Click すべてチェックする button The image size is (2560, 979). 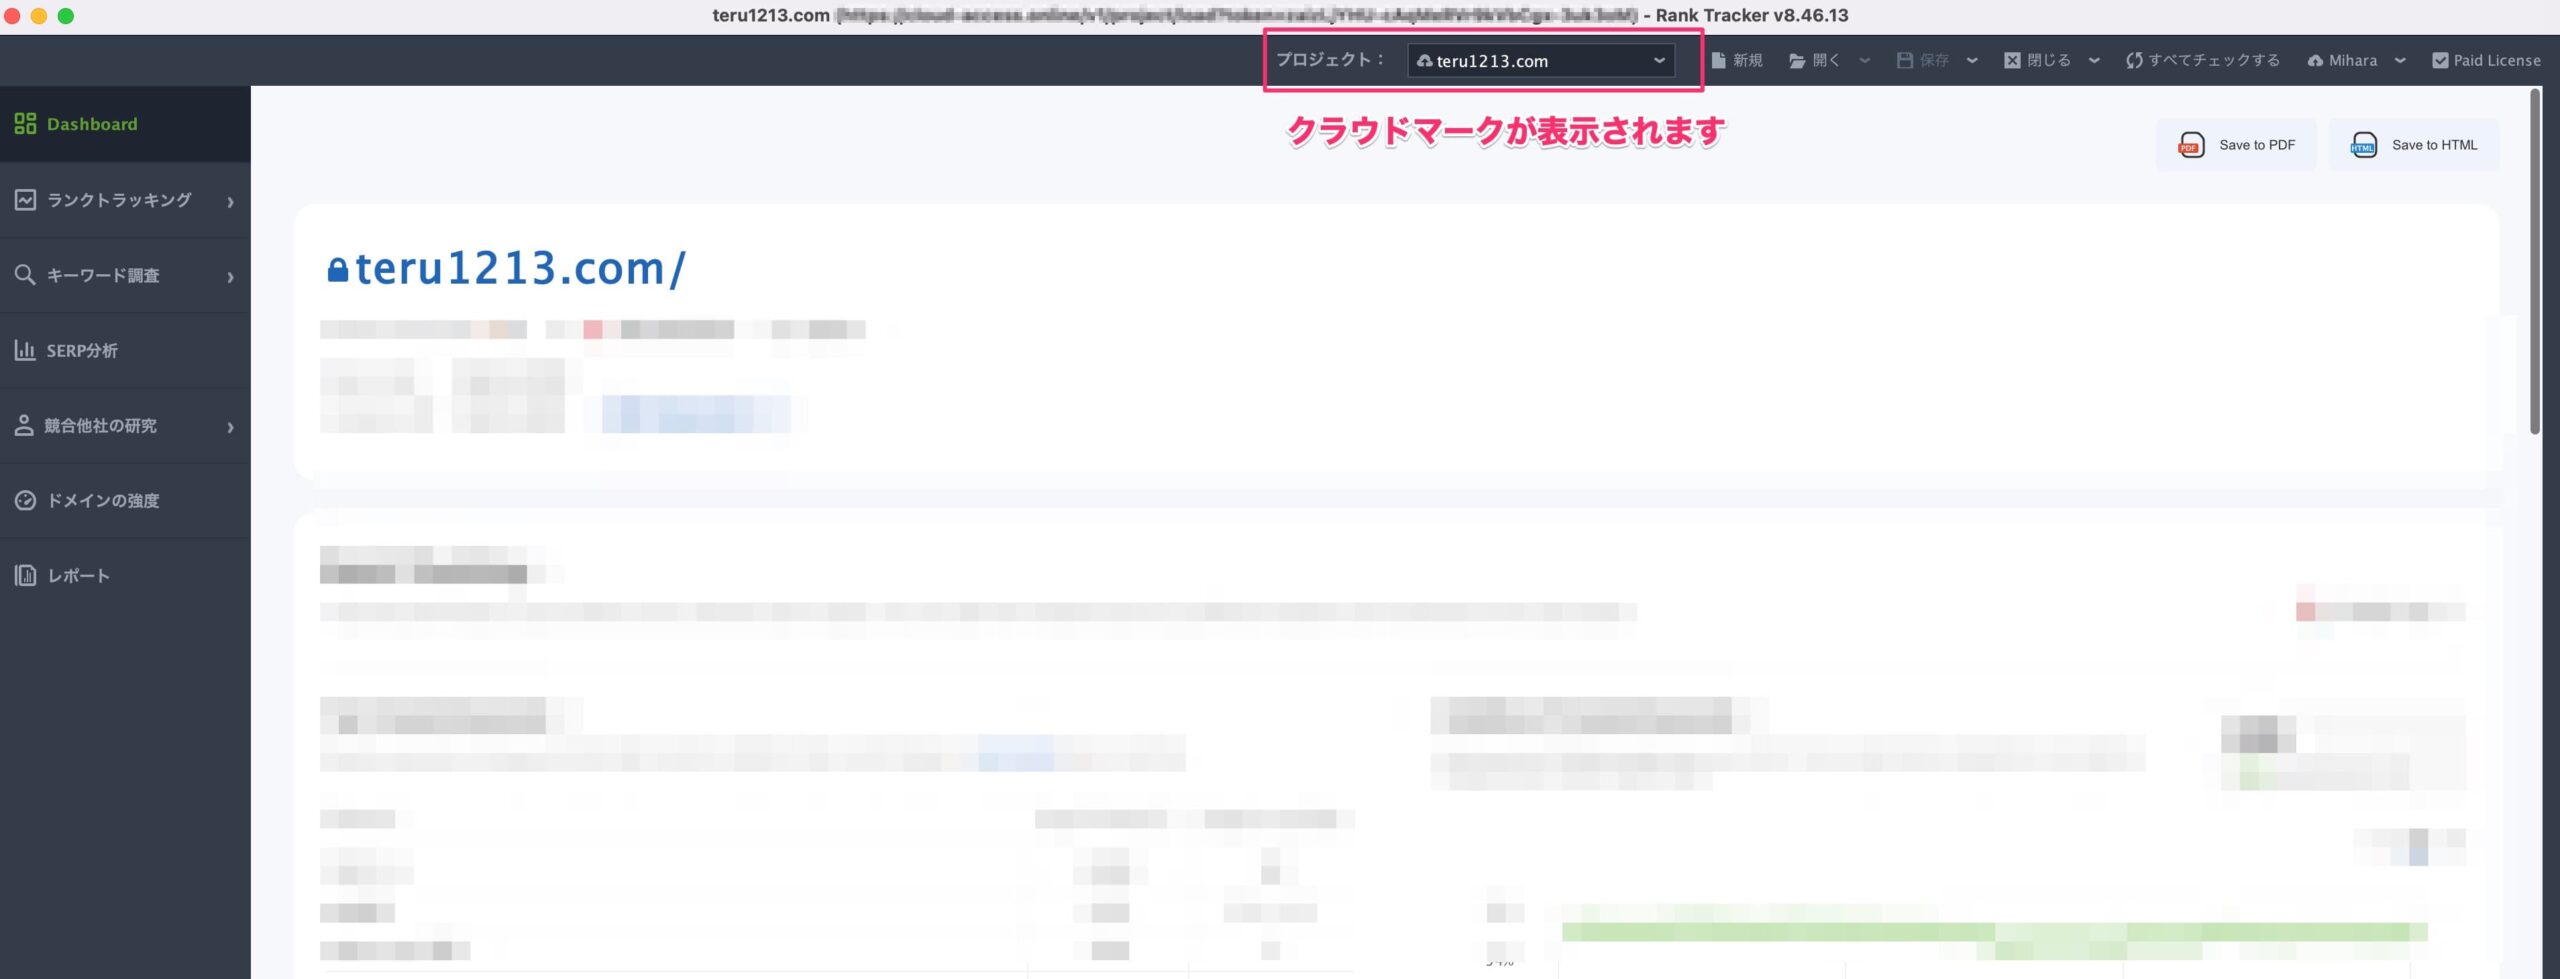point(2203,60)
